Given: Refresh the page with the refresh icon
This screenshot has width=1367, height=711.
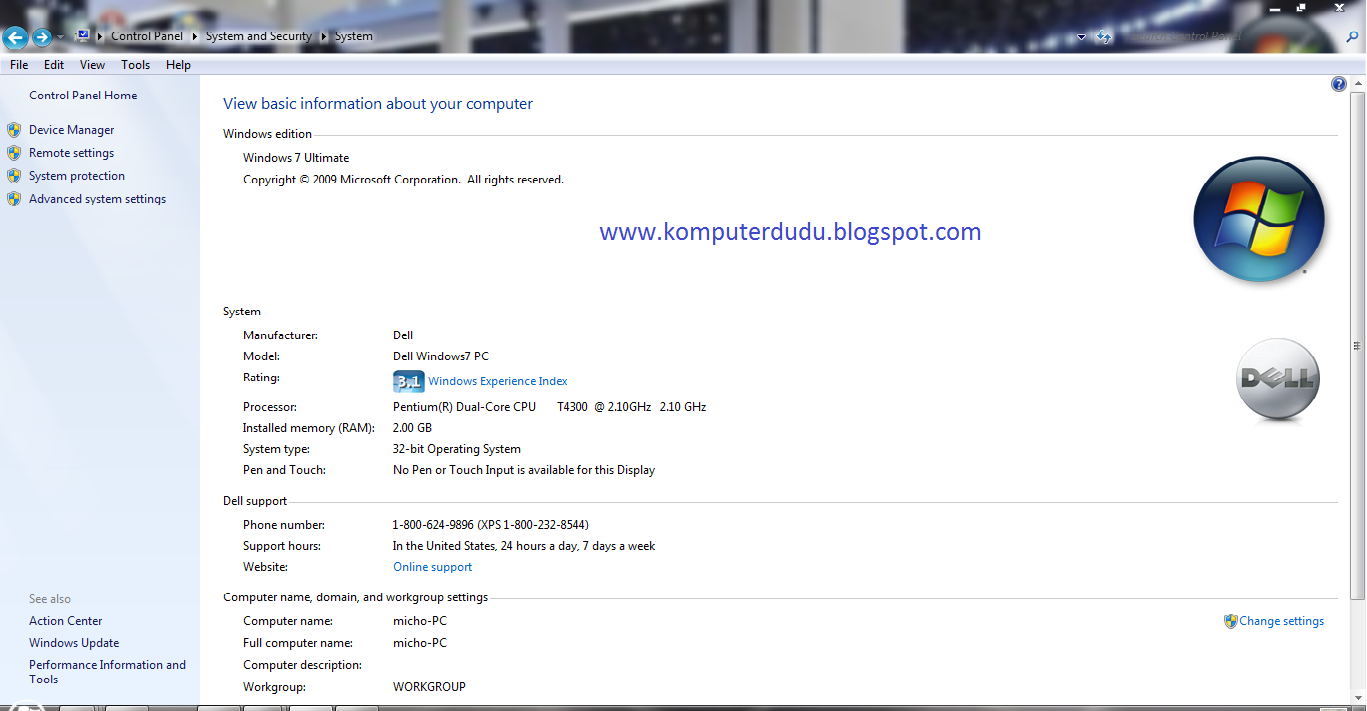Looking at the screenshot, I should (1104, 37).
